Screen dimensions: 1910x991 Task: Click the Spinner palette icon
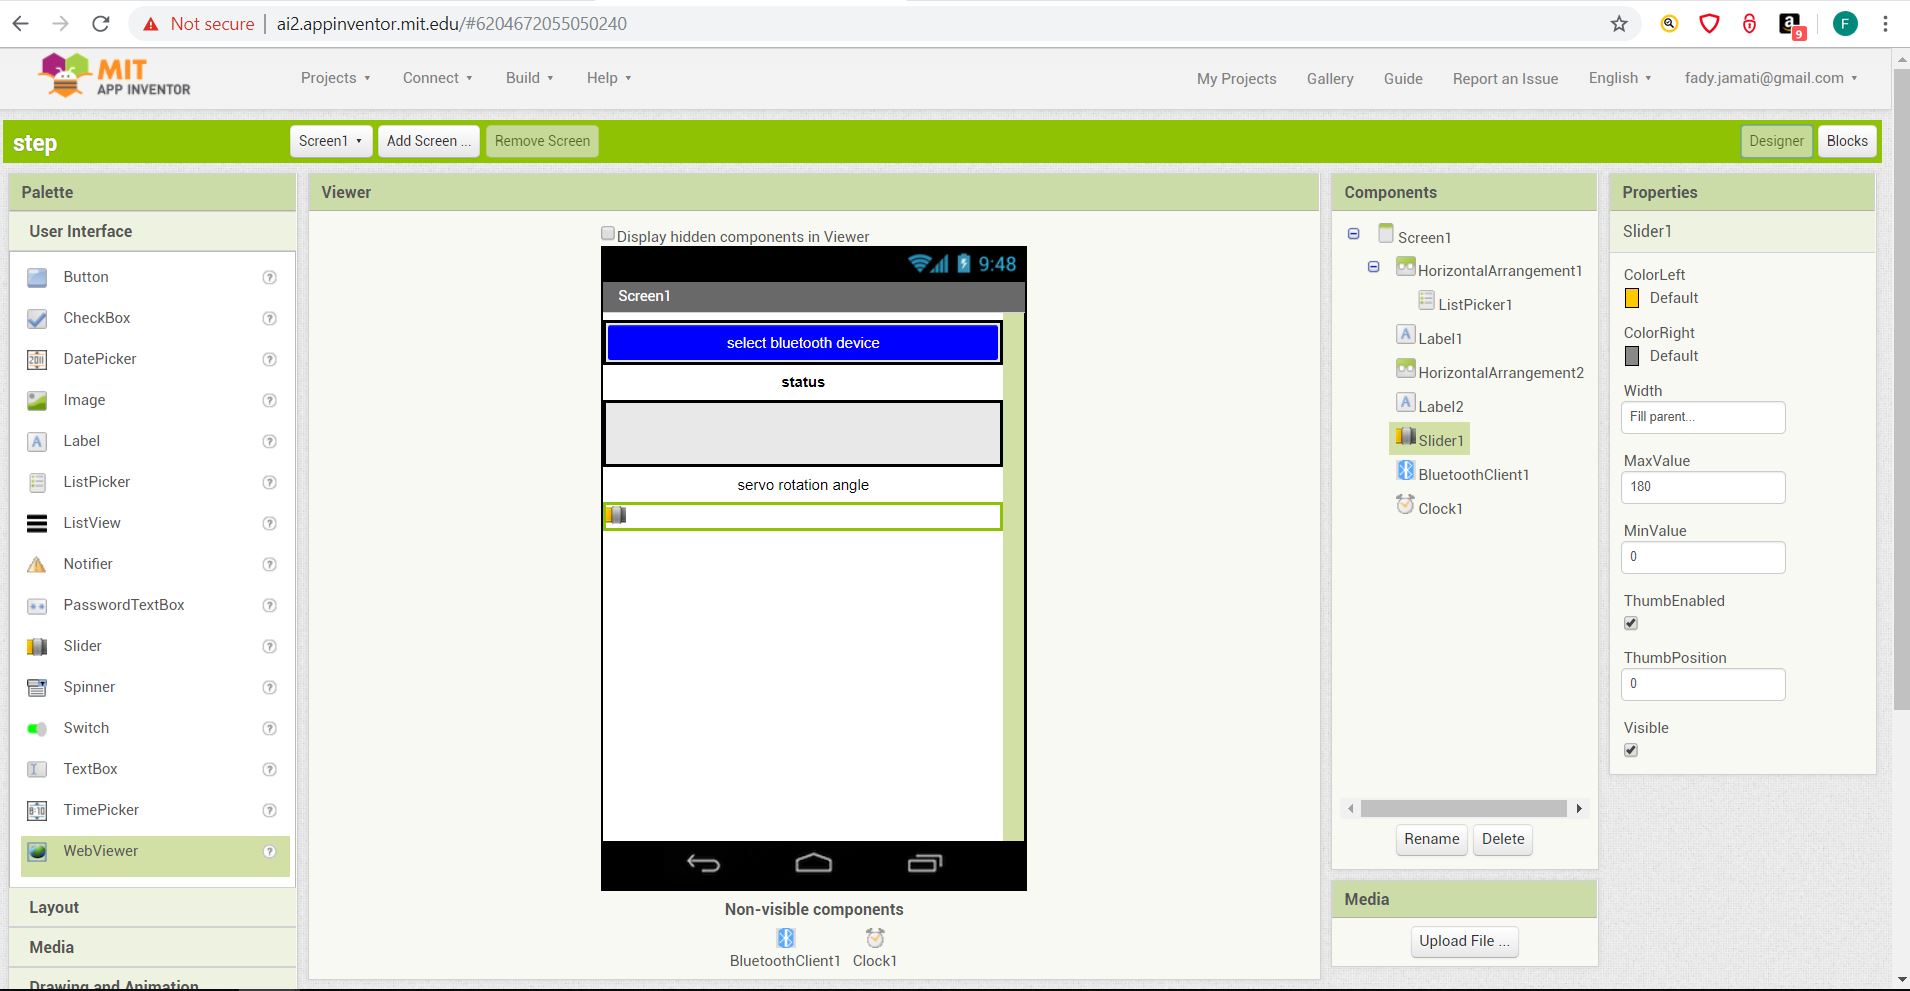tap(37, 688)
